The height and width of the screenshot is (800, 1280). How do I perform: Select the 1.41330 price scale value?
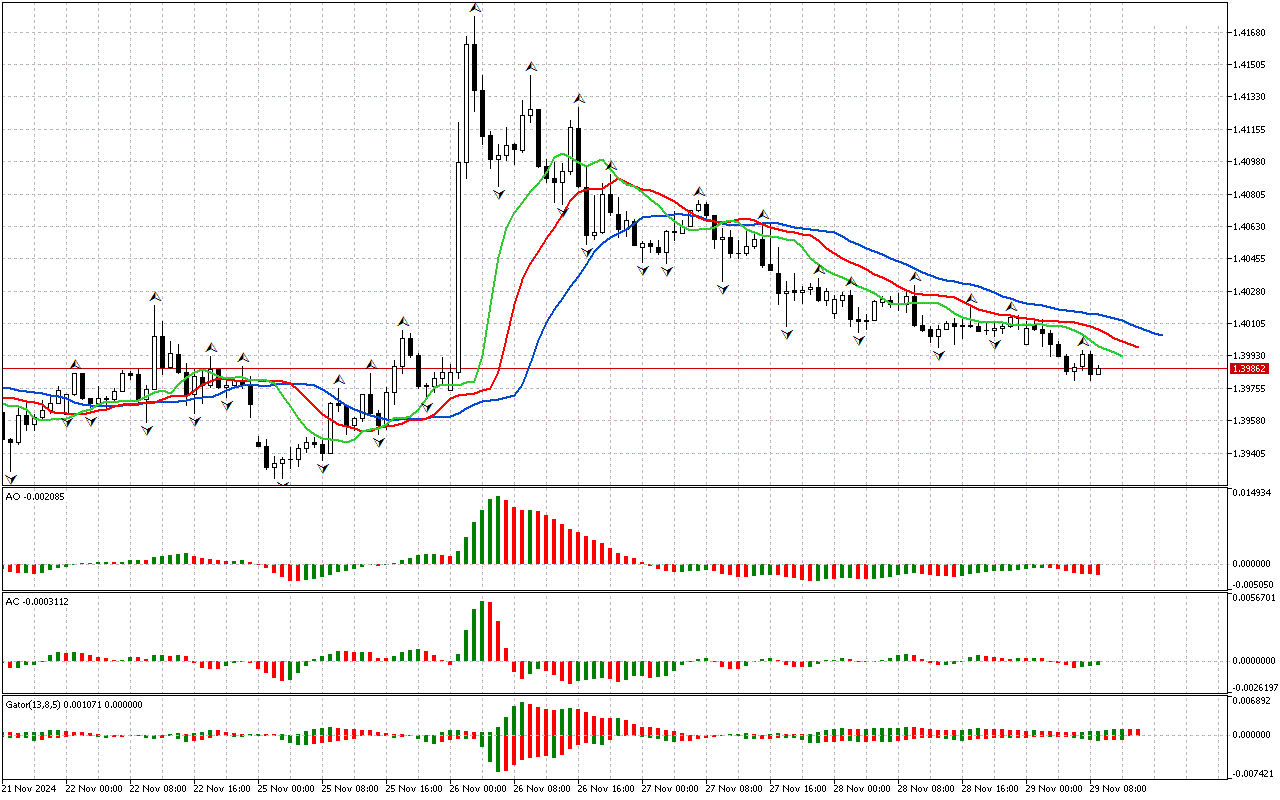click(x=1249, y=97)
